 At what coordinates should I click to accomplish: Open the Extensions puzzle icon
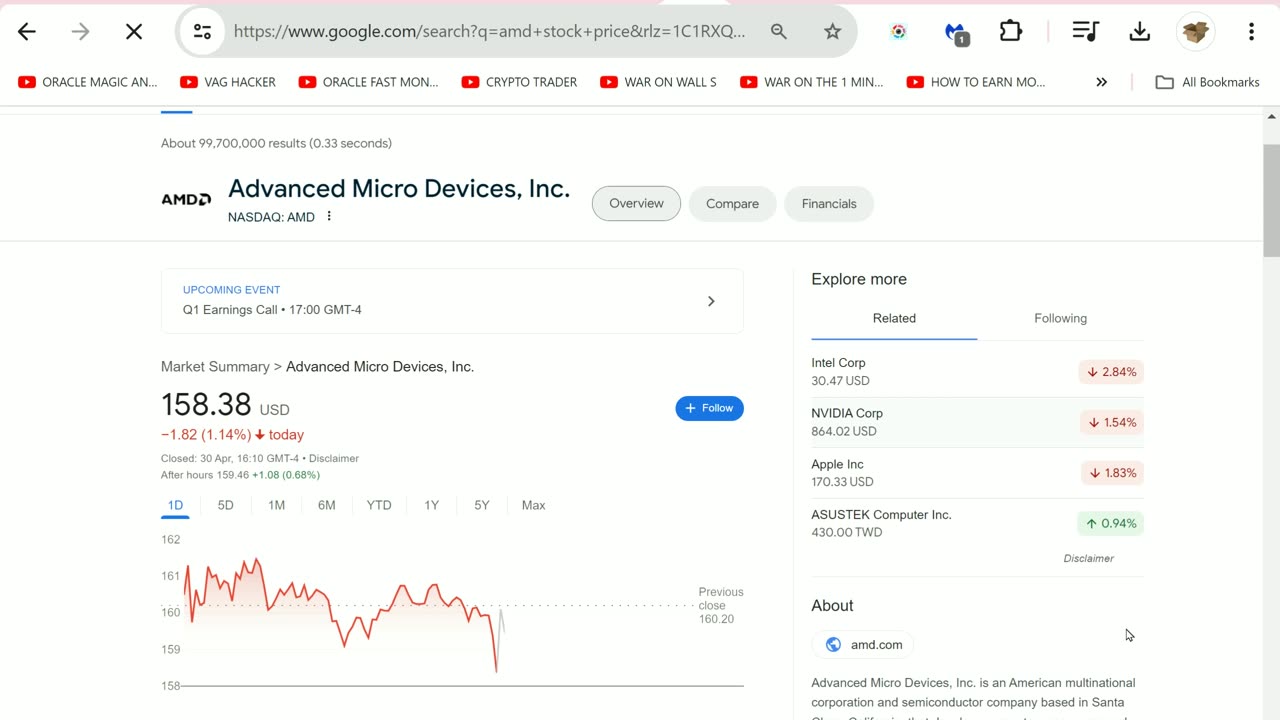(x=1011, y=32)
